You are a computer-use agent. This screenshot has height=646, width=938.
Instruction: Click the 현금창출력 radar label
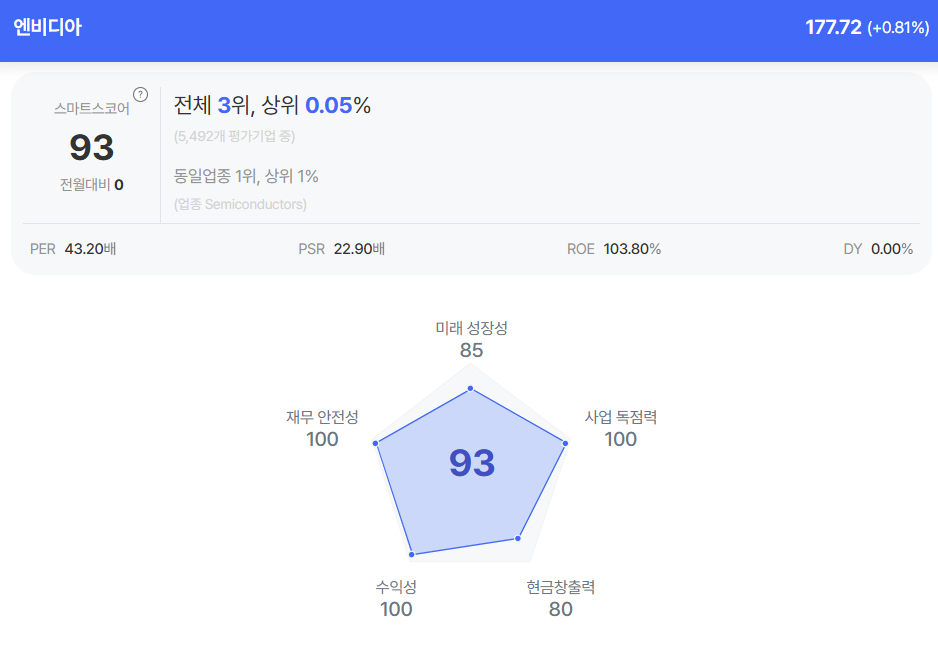pos(560,587)
